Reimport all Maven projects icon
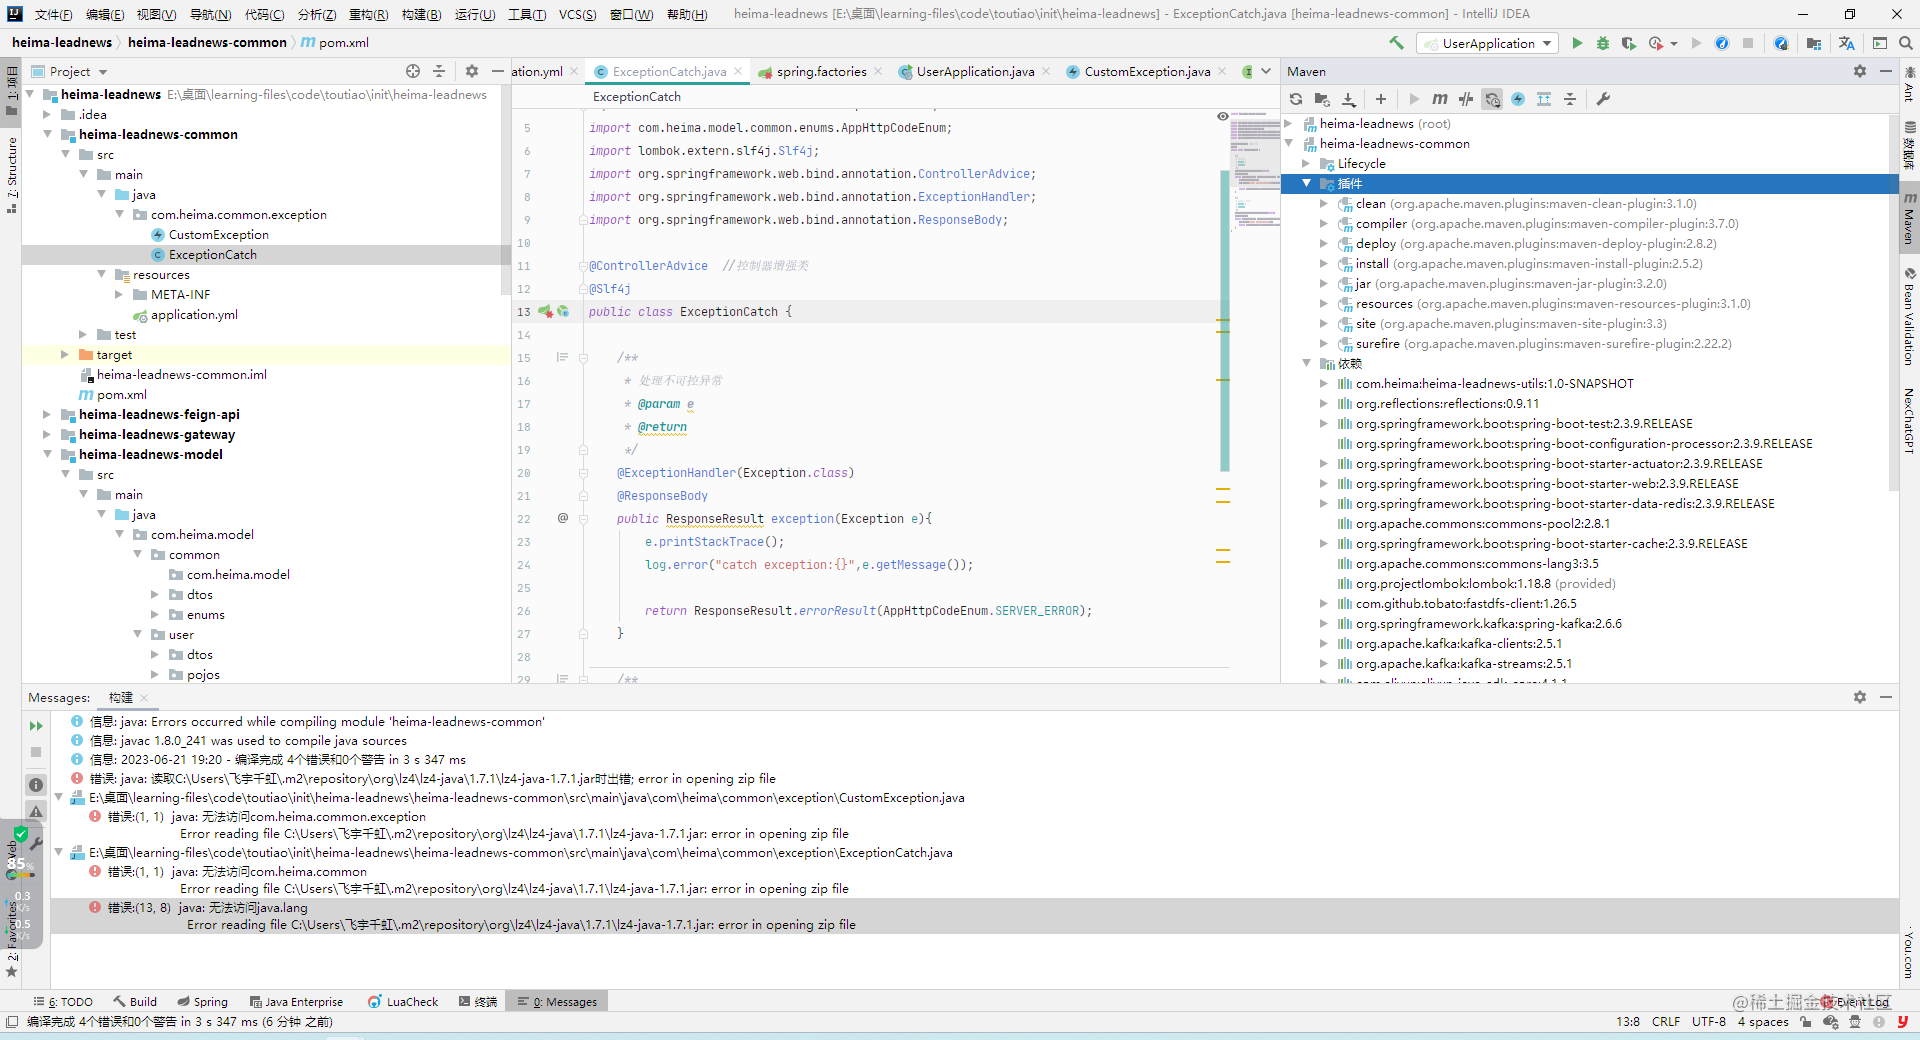 [x=1296, y=99]
